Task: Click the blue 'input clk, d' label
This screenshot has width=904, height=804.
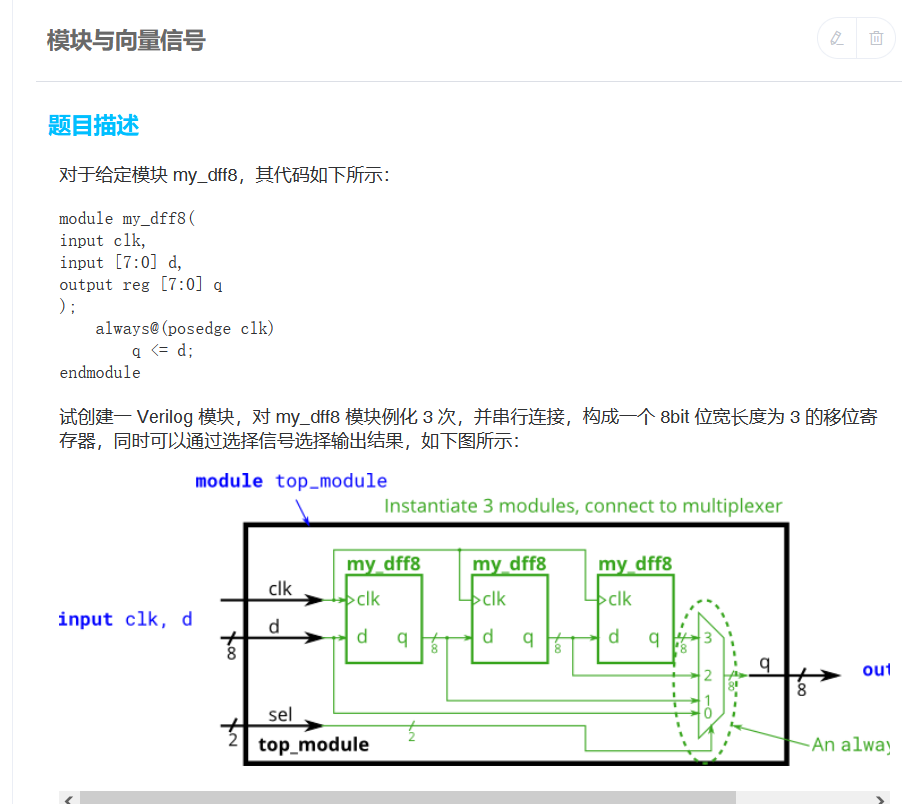Action: (x=125, y=619)
